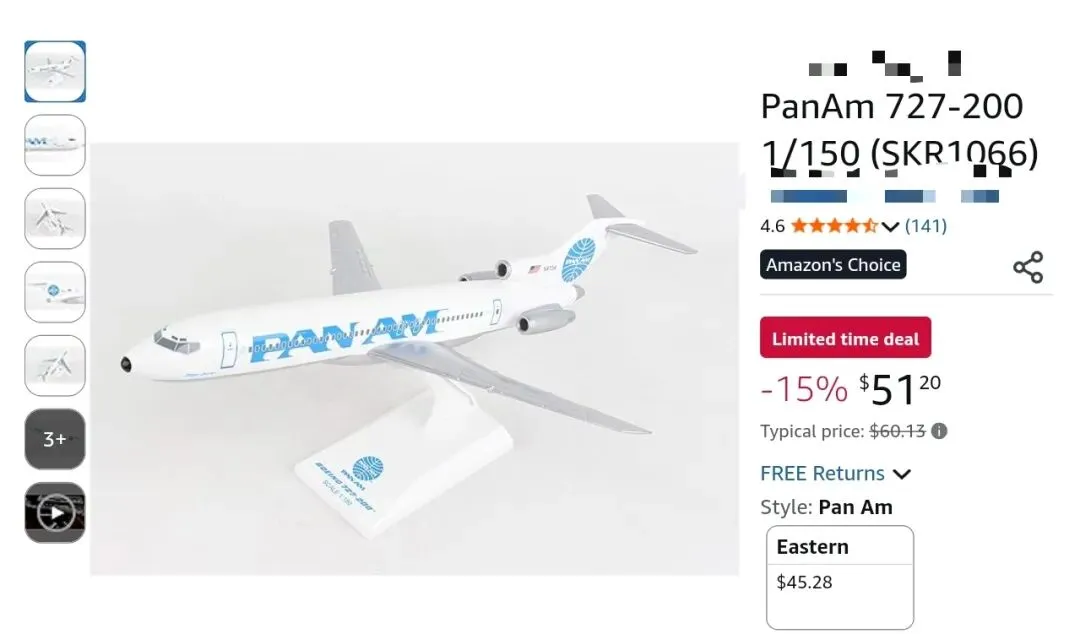Click the Limited time deal badge
The height and width of the screenshot is (634, 1080).
(x=845, y=339)
